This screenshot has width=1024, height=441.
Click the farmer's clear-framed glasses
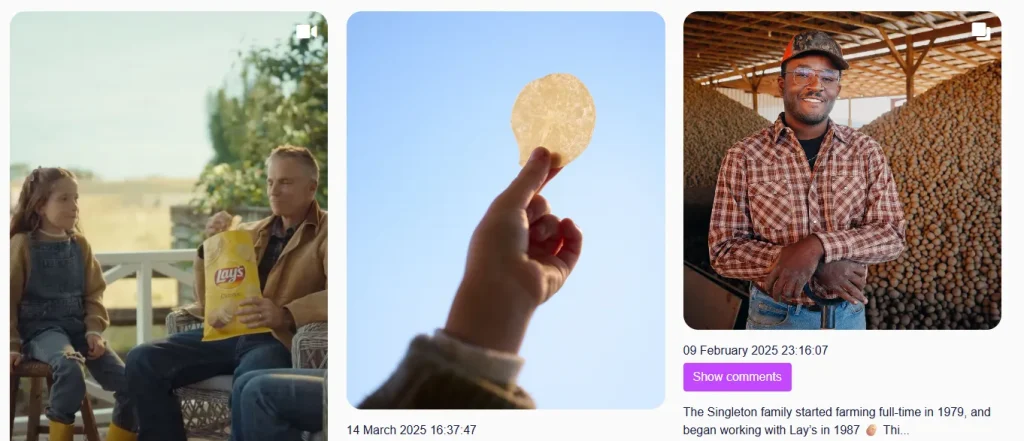click(x=812, y=77)
